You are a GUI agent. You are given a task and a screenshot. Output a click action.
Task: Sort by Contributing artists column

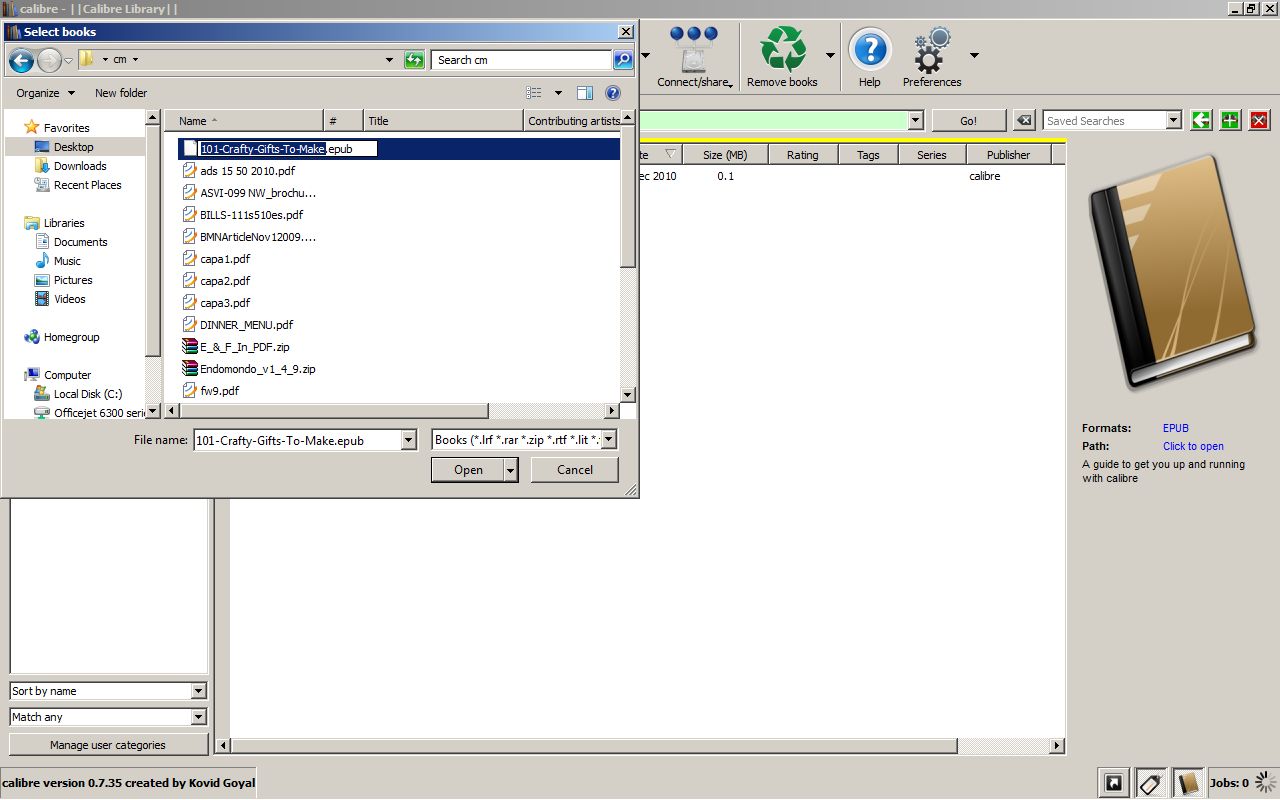572,121
